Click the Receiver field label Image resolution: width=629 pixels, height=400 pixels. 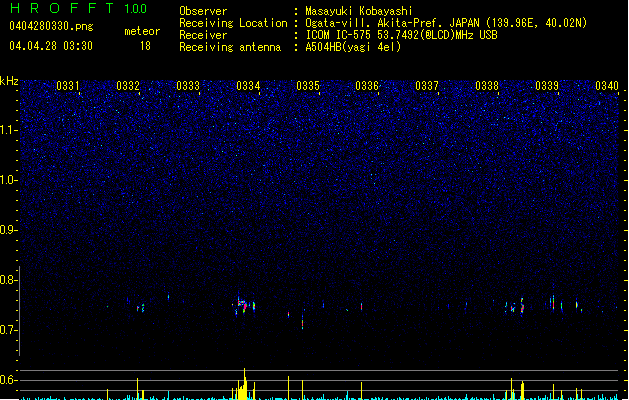coord(203,35)
